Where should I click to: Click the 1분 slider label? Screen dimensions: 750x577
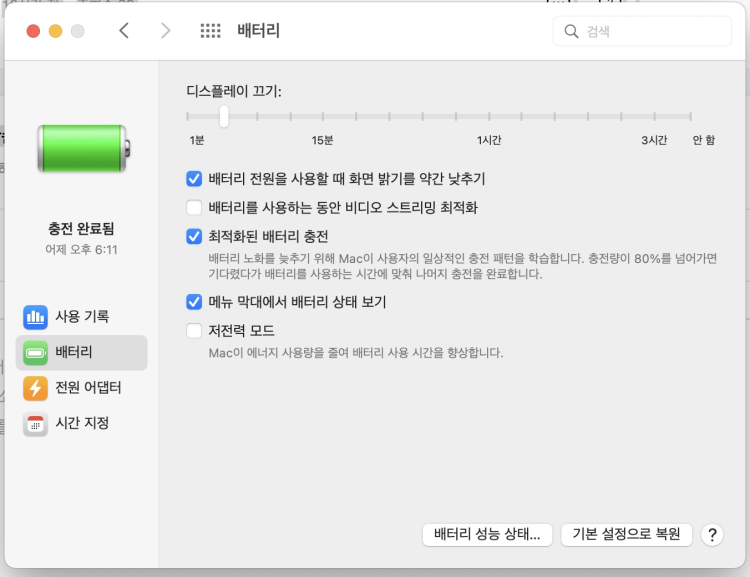pyautogui.click(x=197, y=140)
